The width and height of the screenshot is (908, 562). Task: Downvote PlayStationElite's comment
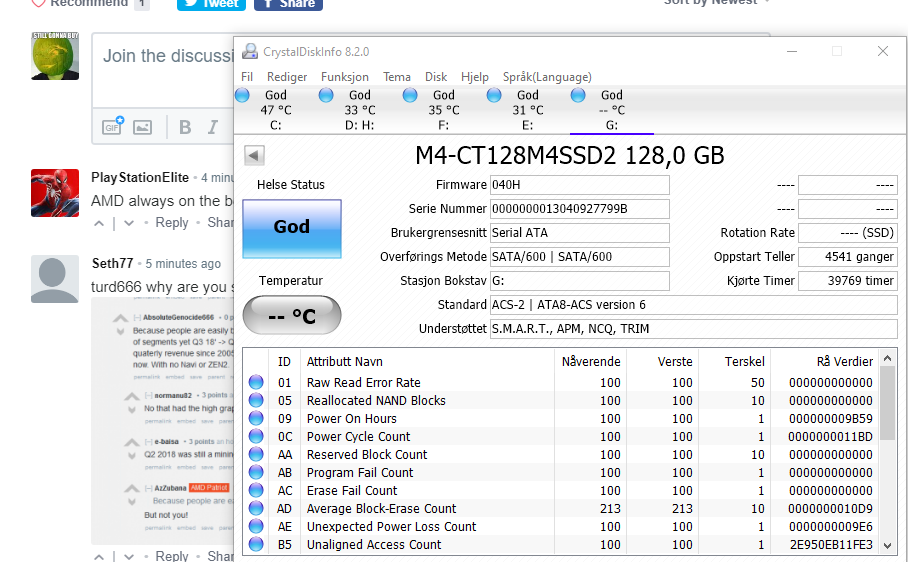pos(130,223)
